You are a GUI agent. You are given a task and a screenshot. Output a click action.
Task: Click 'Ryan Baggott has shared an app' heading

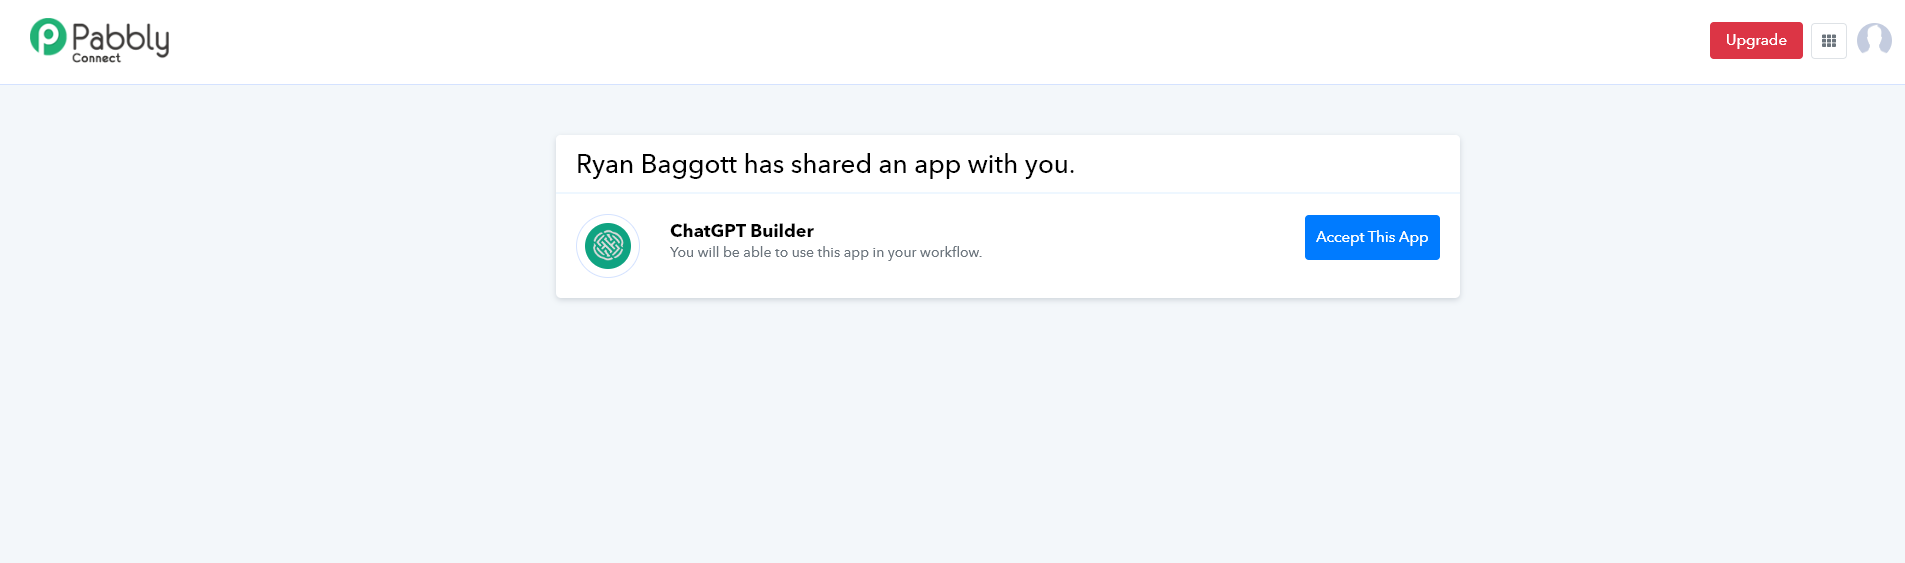[x=825, y=164]
